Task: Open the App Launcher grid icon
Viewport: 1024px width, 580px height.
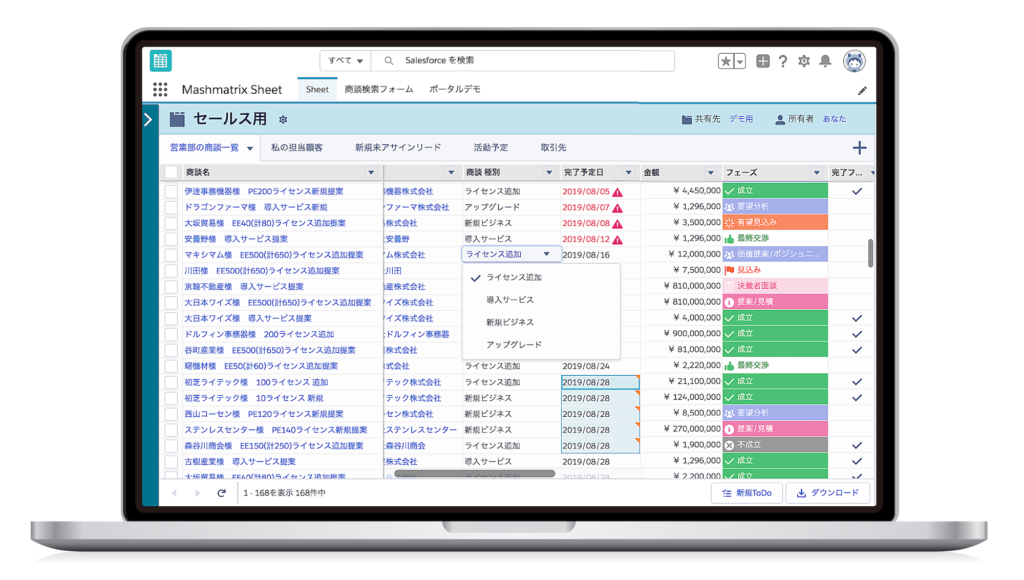Action: click(x=160, y=89)
